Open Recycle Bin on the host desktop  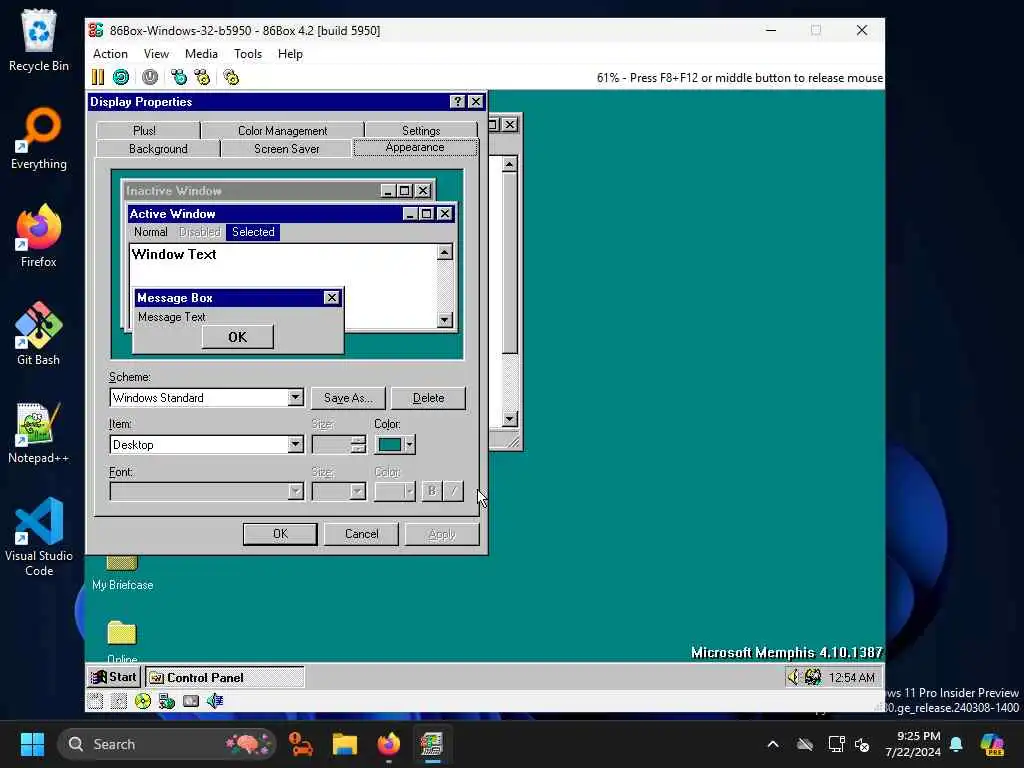coord(39,40)
